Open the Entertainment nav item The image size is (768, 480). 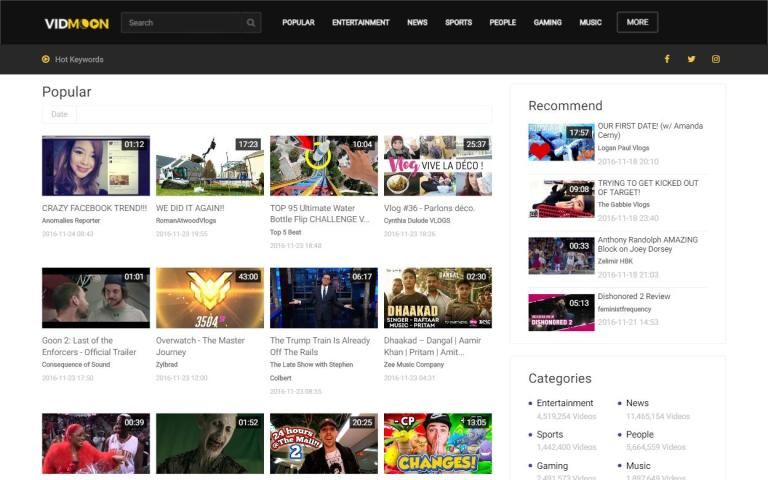(x=360, y=22)
